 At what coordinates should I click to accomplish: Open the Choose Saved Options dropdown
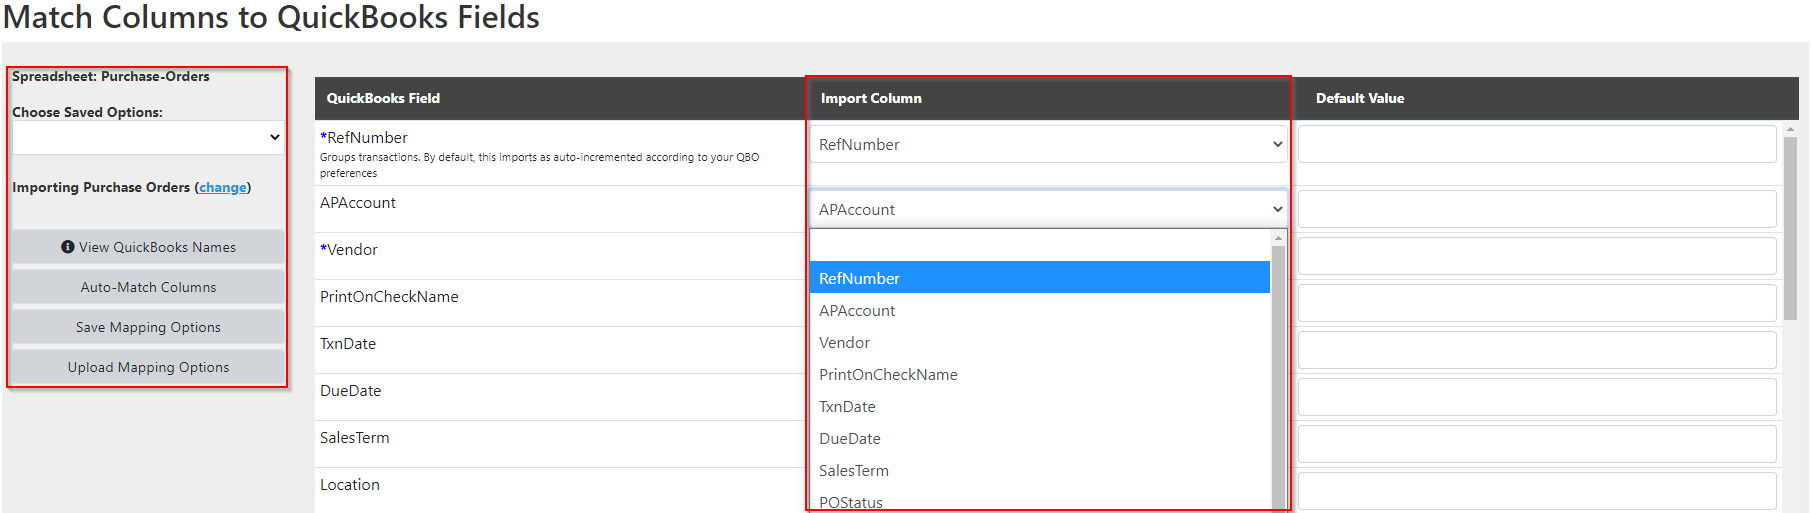click(x=148, y=137)
